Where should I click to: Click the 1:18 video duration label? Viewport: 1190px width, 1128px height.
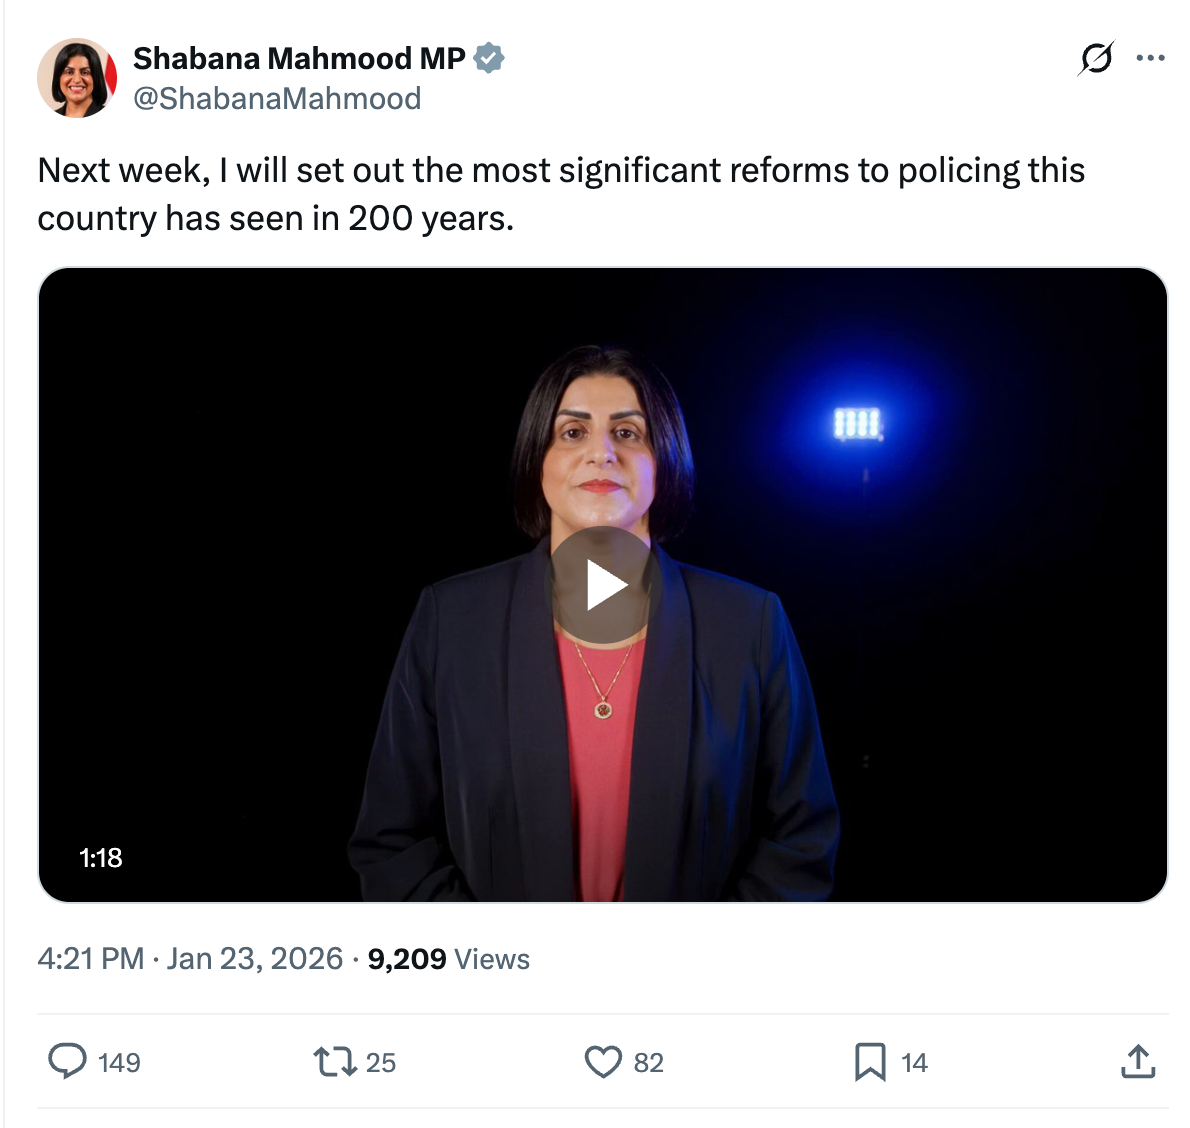pyautogui.click(x=101, y=858)
